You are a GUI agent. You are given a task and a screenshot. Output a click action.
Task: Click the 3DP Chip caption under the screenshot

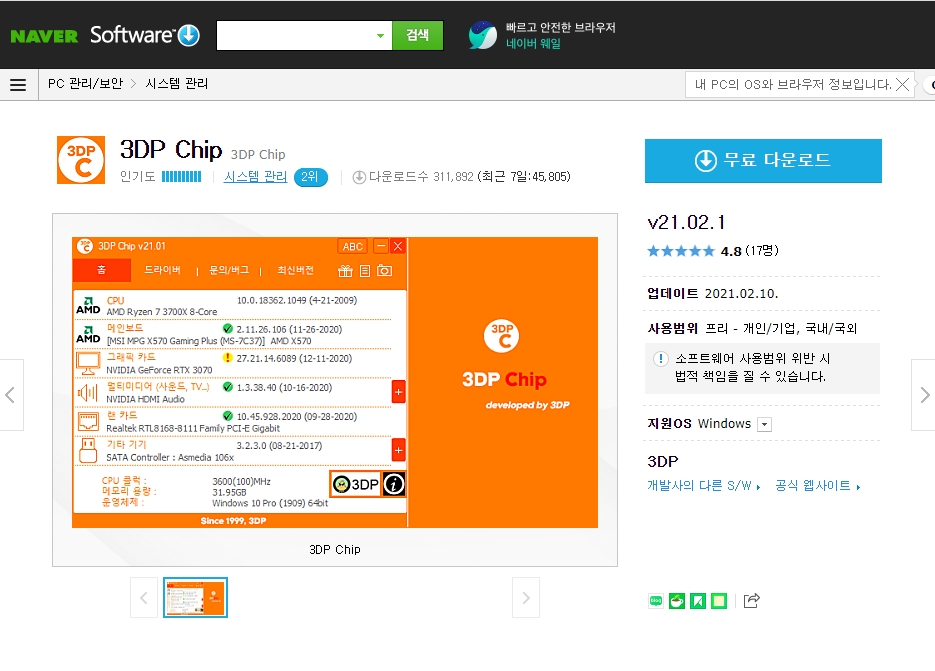point(335,549)
